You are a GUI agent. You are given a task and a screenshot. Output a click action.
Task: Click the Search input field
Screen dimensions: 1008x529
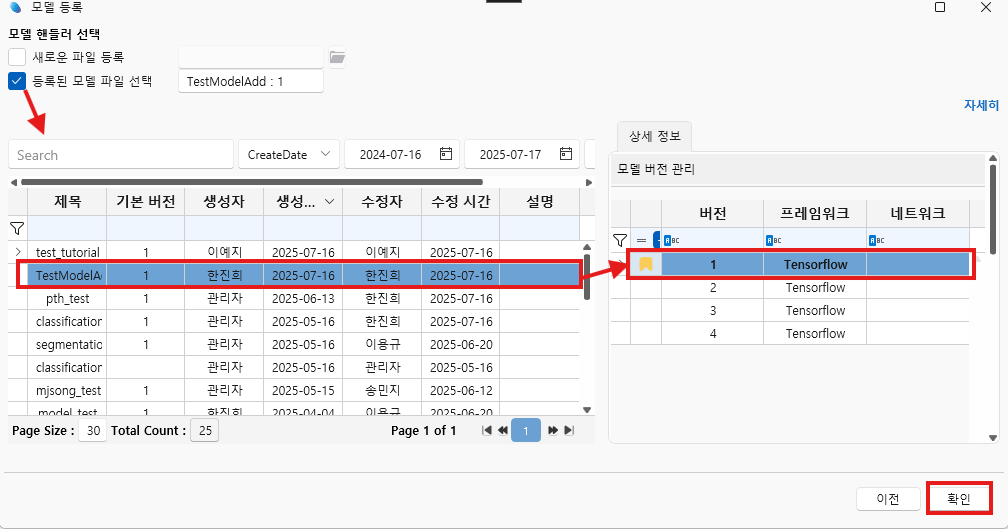pos(120,155)
